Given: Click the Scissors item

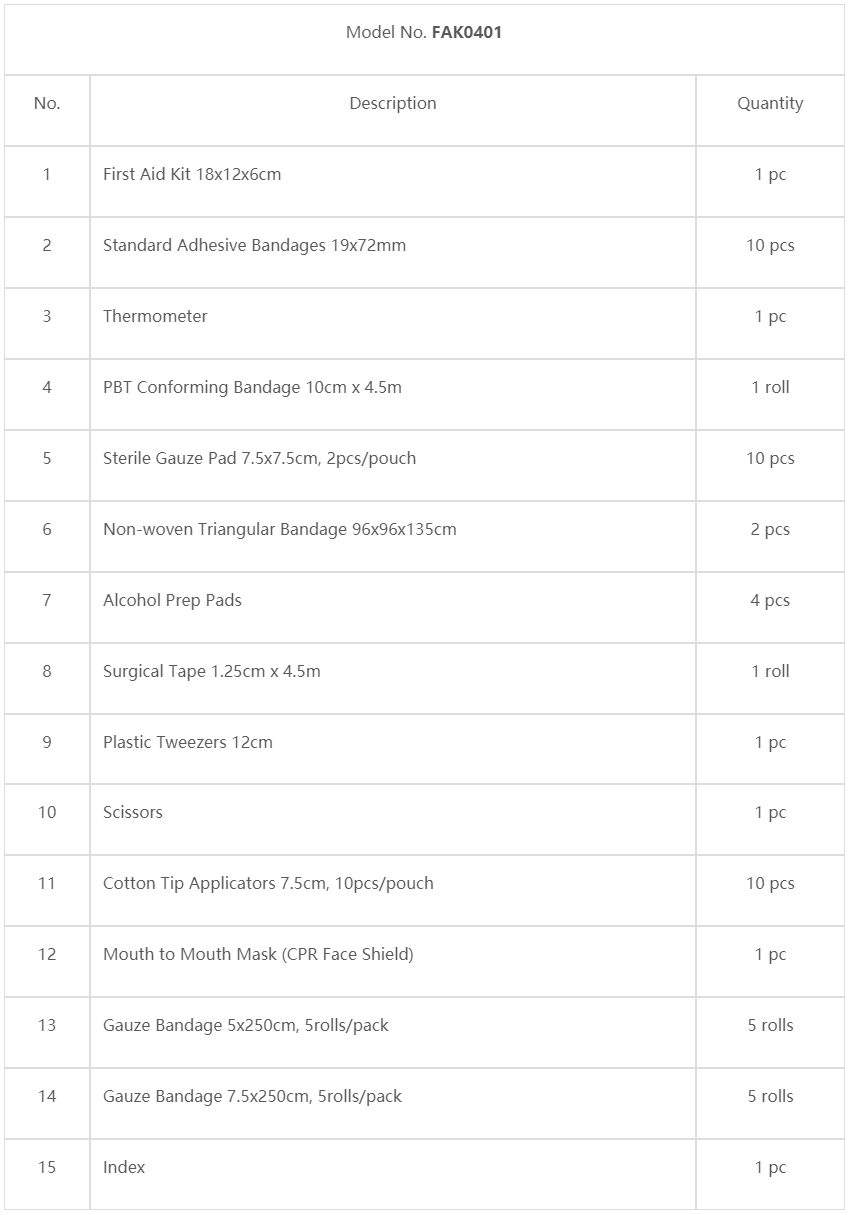Looking at the screenshot, I should click(133, 812).
